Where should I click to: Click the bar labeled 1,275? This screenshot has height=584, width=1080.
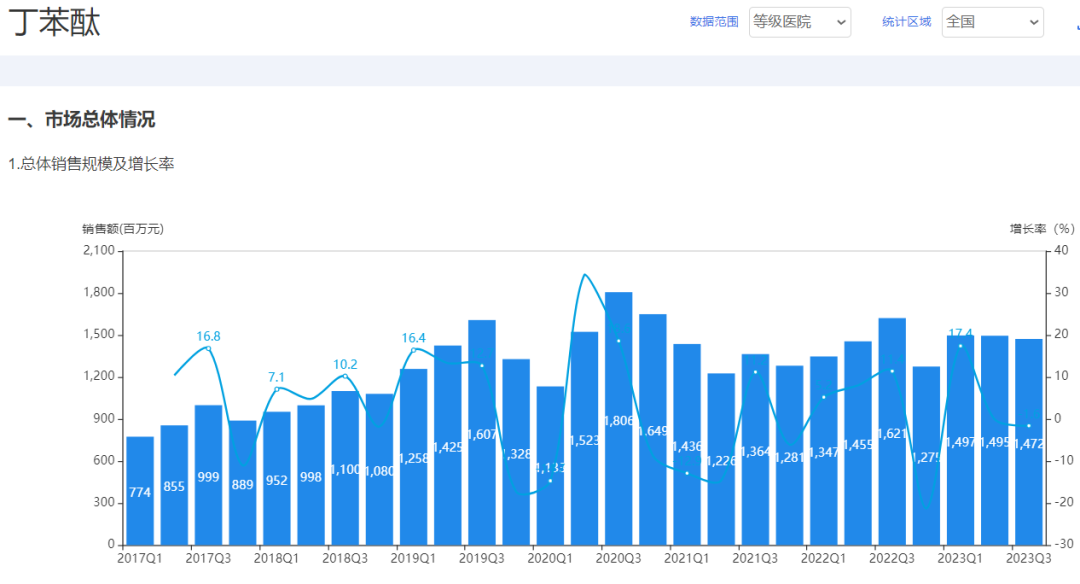point(926,456)
